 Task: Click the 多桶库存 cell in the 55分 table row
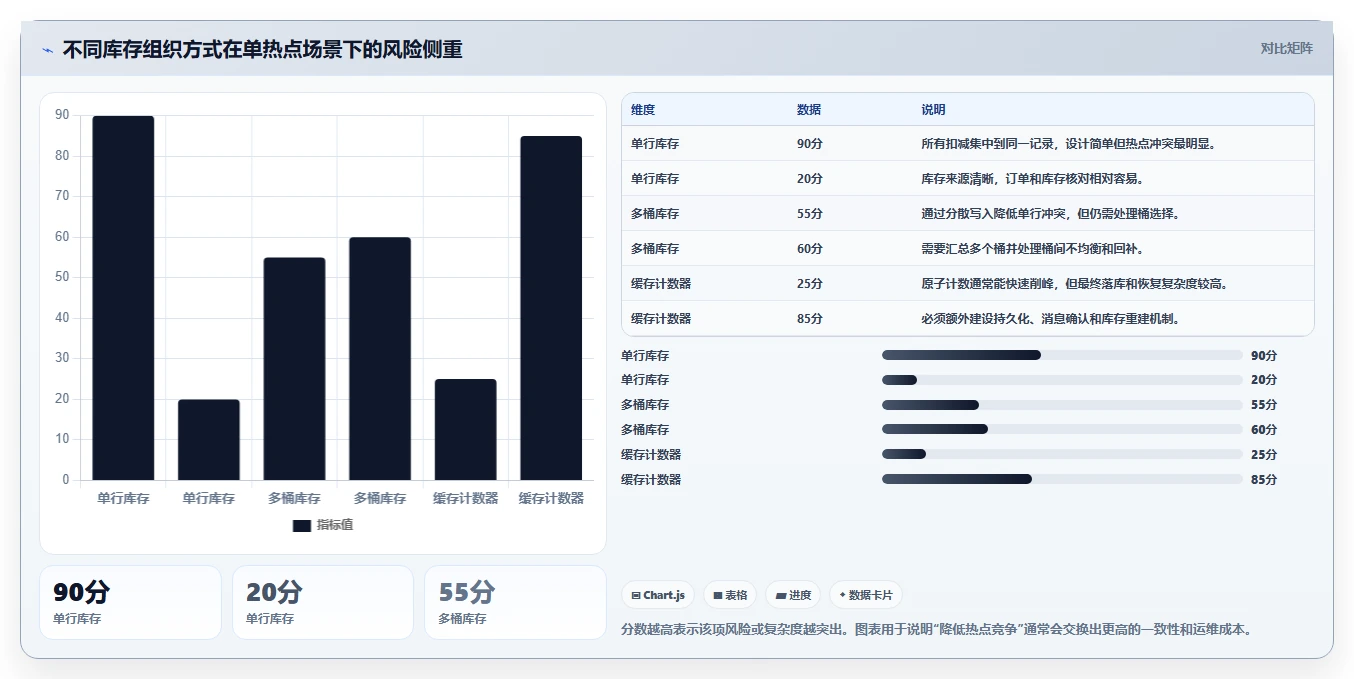click(655, 214)
